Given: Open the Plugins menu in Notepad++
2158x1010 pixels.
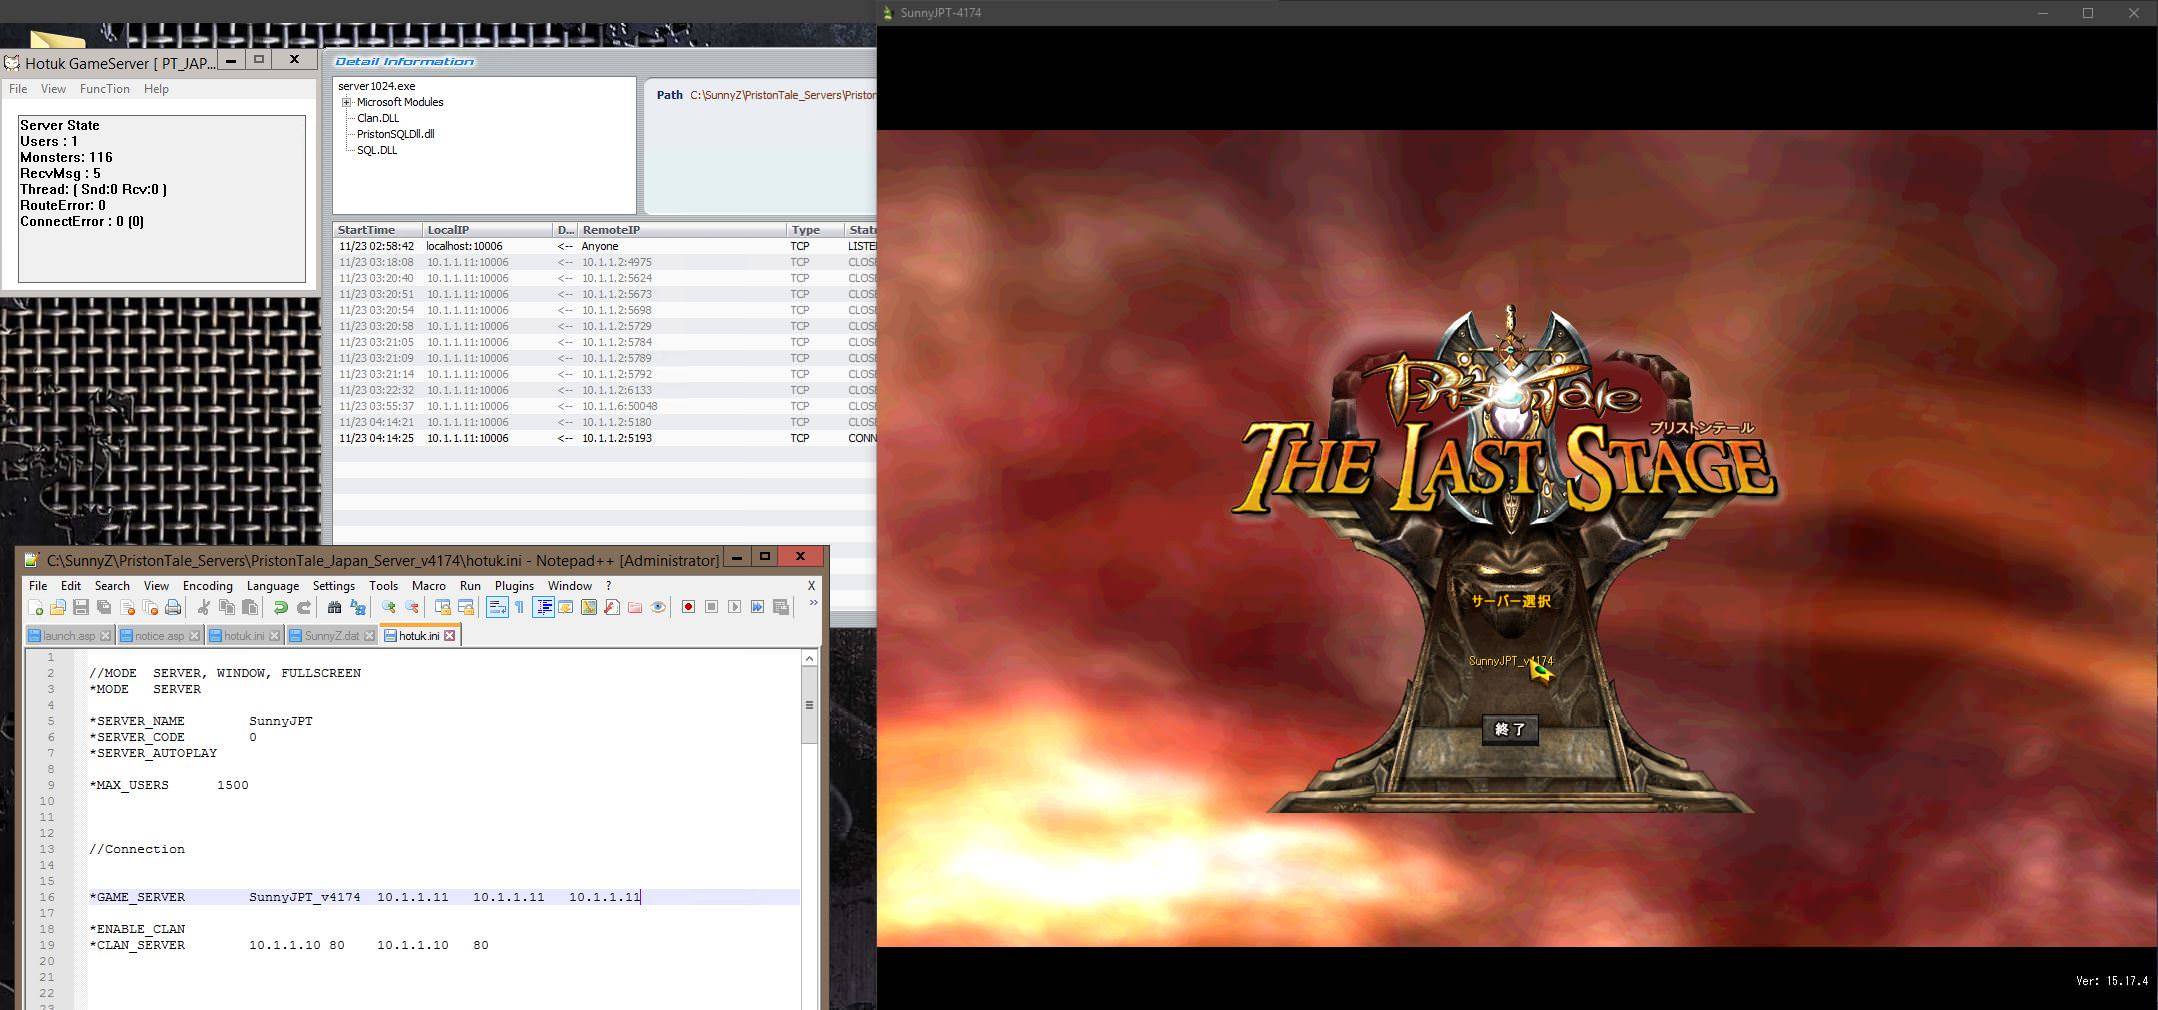Looking at the screenshot, I should [x=514, y=586].
